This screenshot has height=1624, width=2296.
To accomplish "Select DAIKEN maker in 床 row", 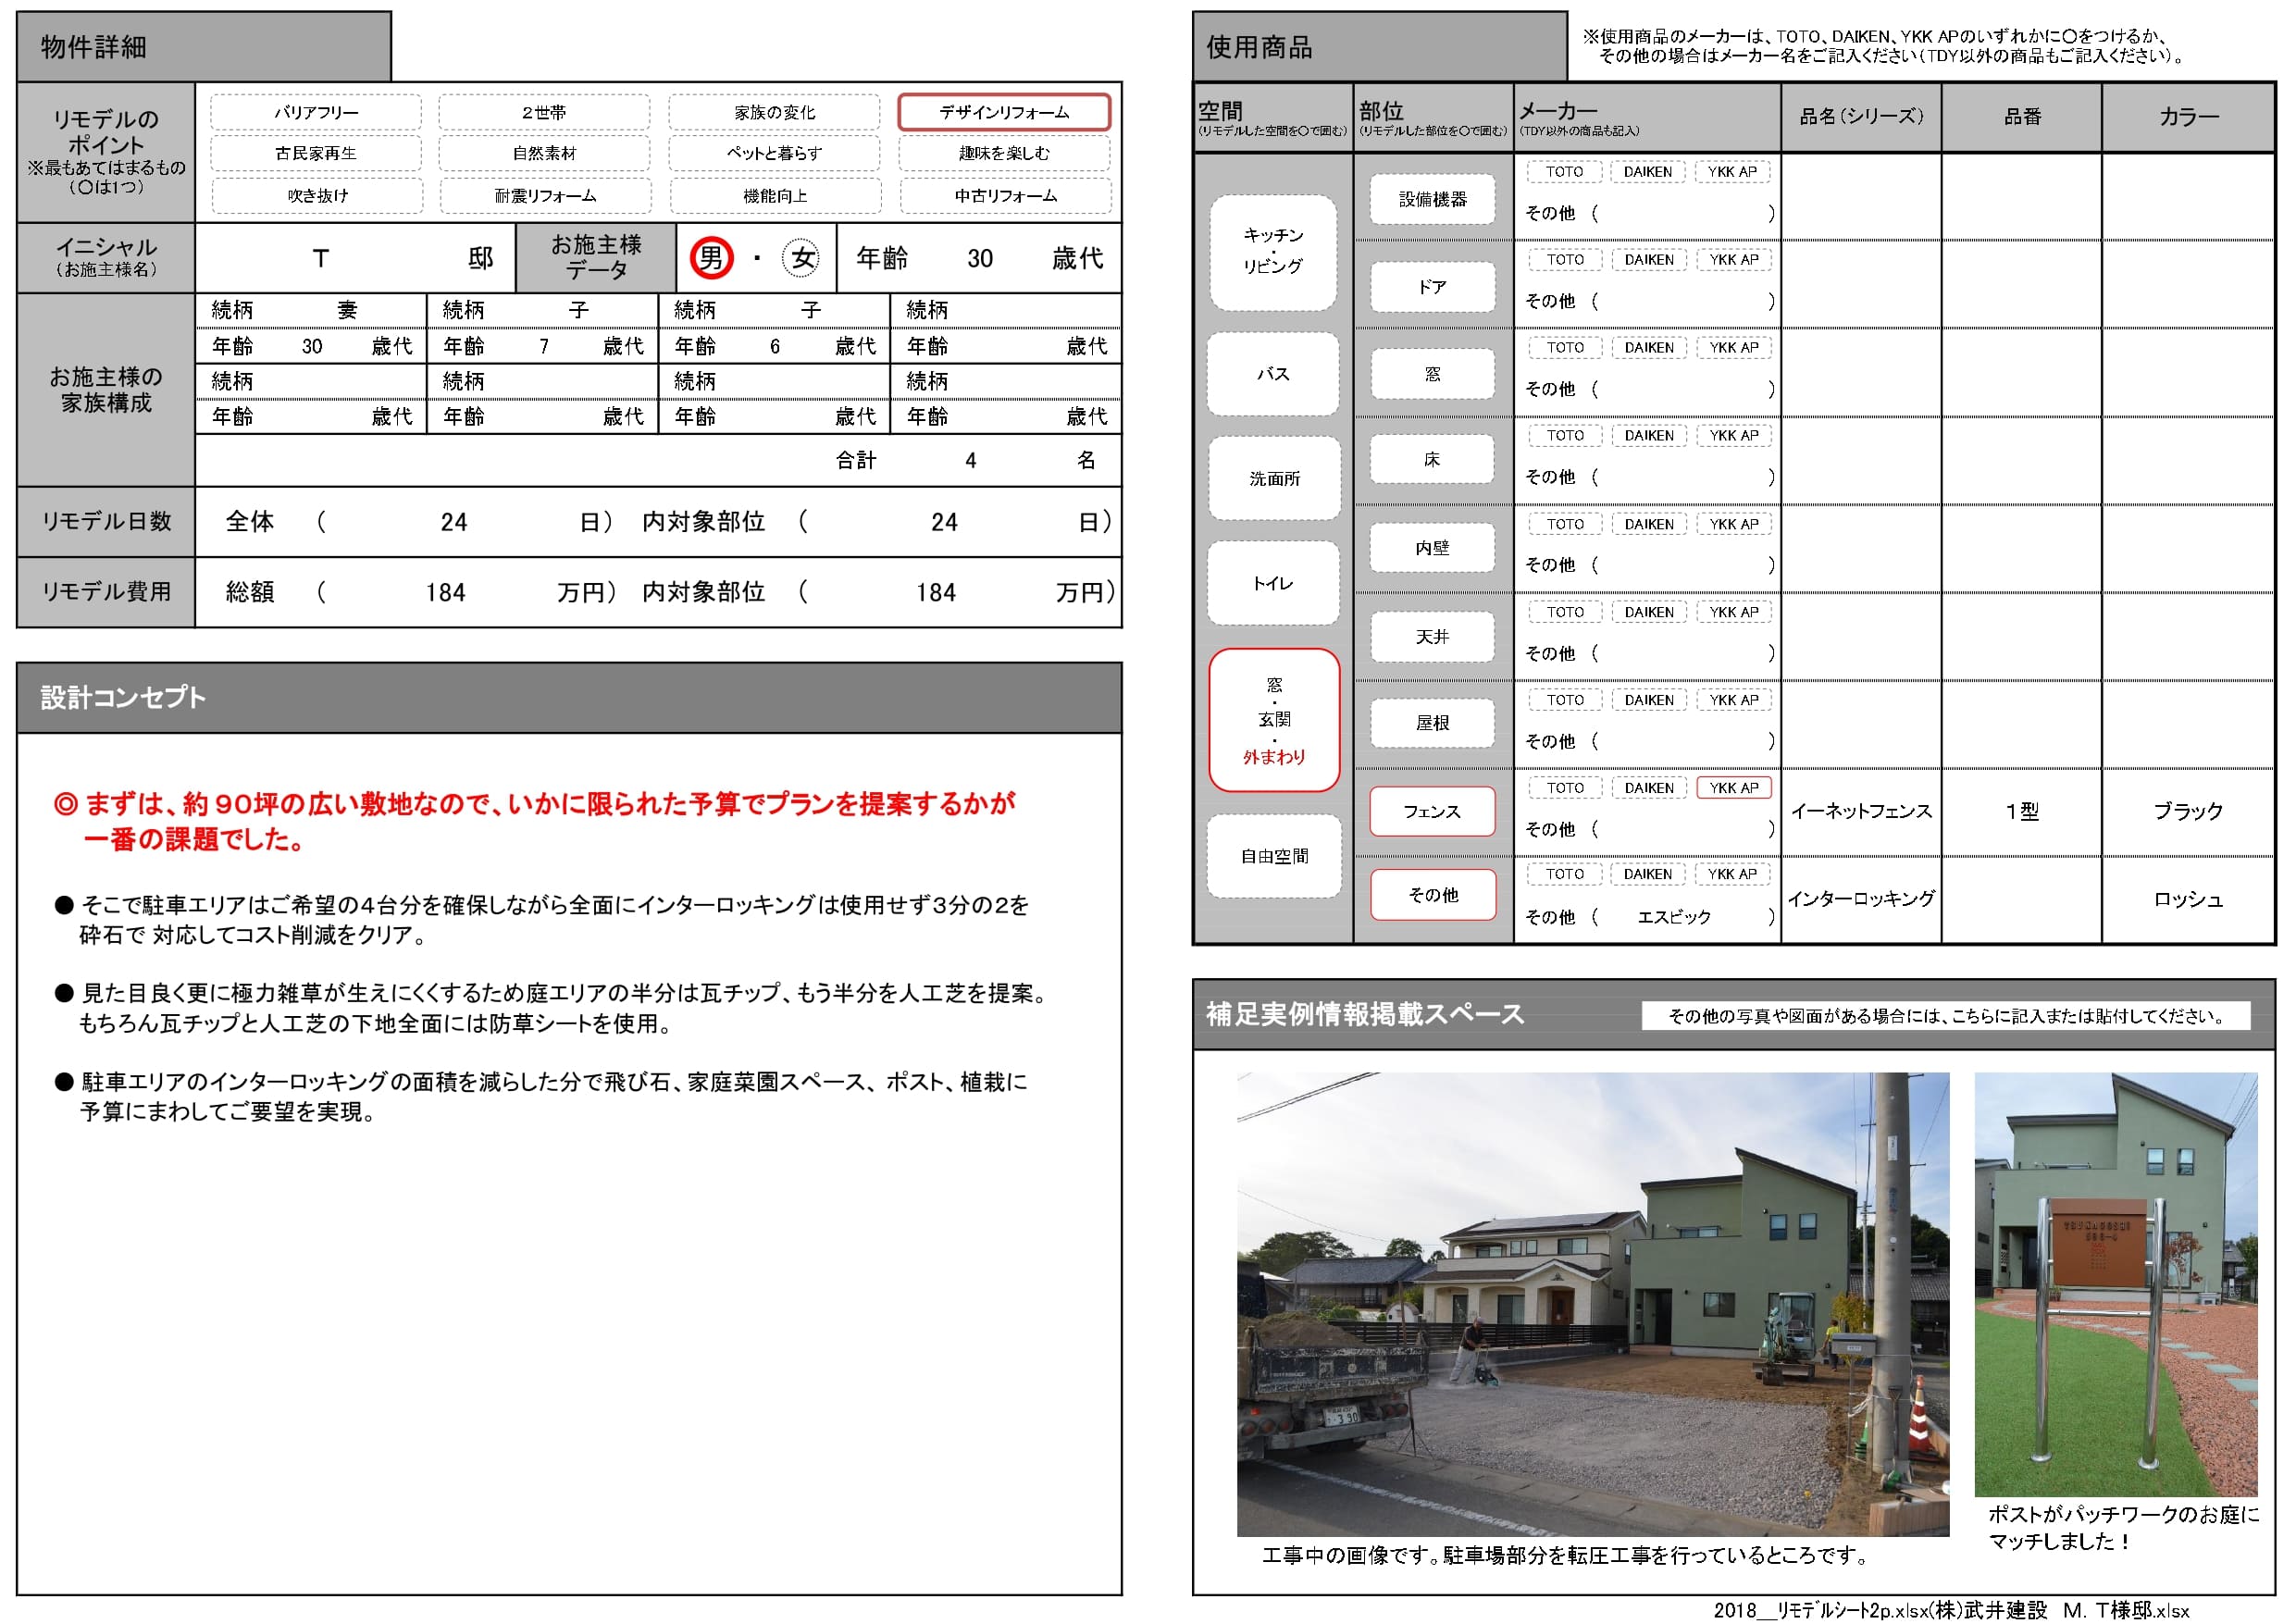I will coord(1648,436).
